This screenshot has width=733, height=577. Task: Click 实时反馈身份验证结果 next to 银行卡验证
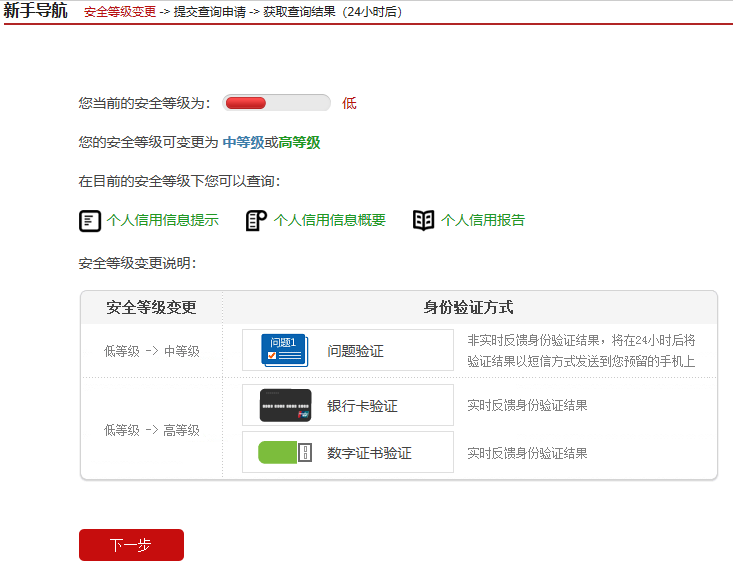(527, 405)
